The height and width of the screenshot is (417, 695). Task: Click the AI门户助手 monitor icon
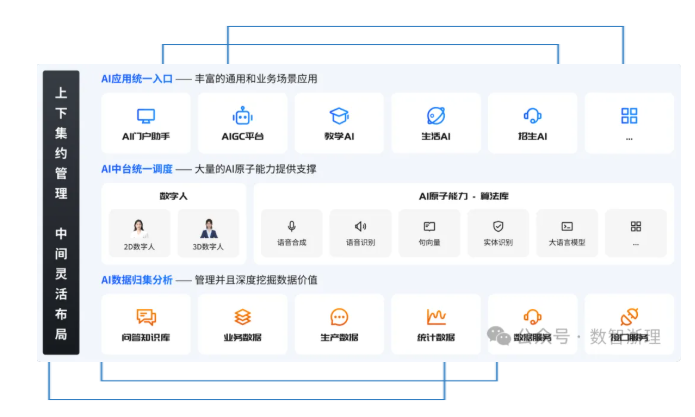[146, 116]
